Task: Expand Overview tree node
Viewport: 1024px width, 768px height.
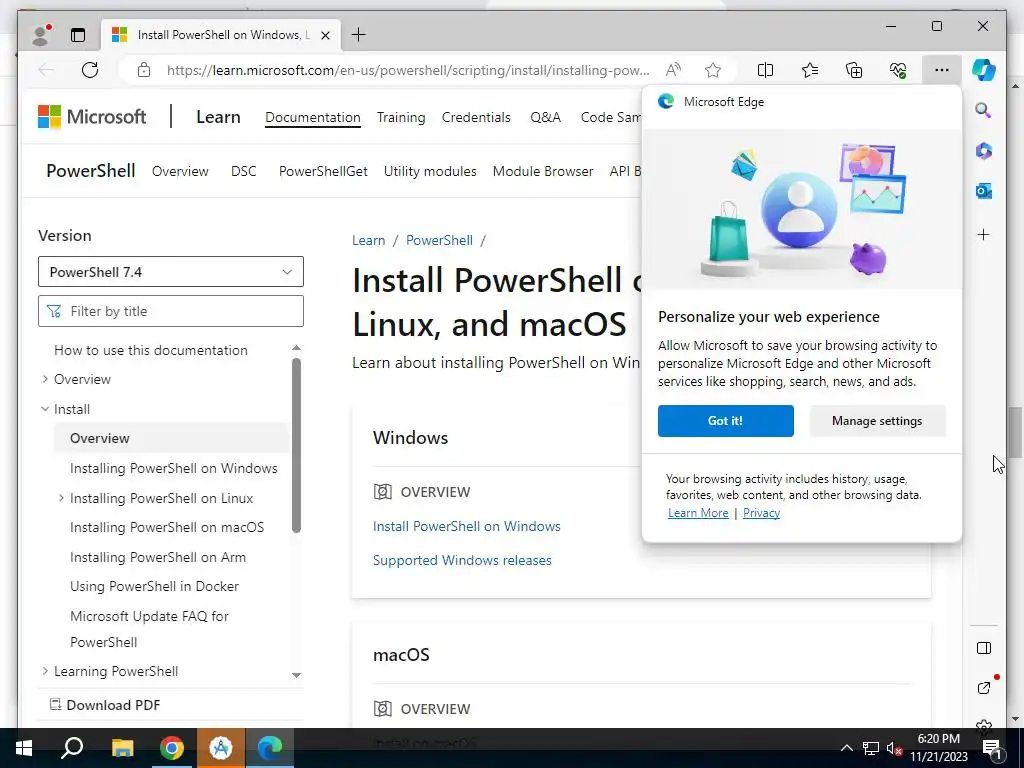Action: (x=45, y=379)
